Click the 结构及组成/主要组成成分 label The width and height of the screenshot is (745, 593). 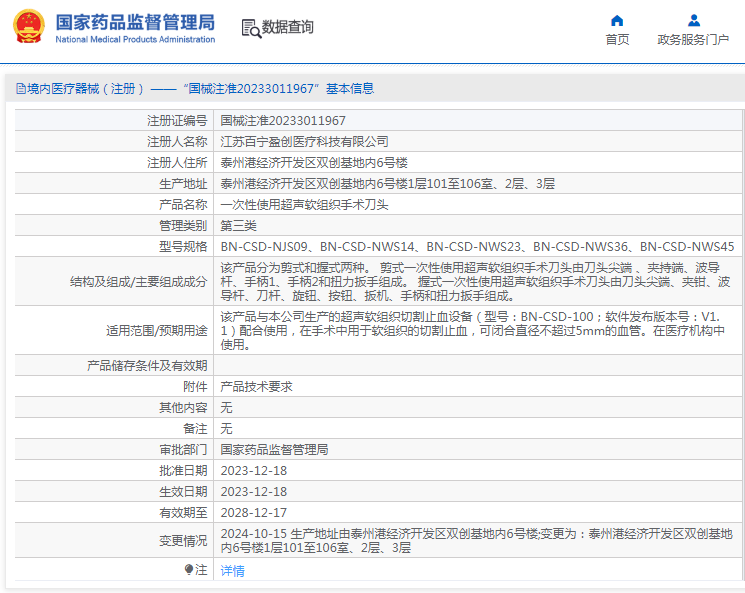pyautogui.click(x=139, y=282)
